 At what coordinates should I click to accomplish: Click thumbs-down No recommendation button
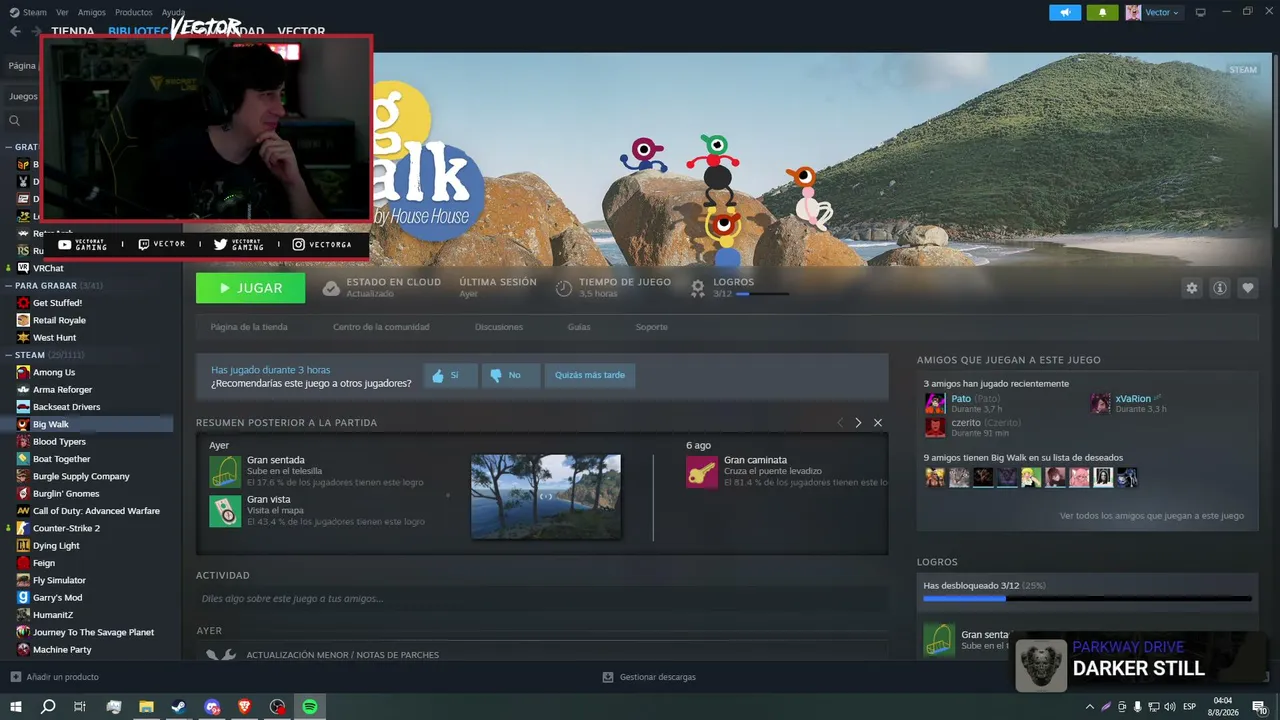510,375
